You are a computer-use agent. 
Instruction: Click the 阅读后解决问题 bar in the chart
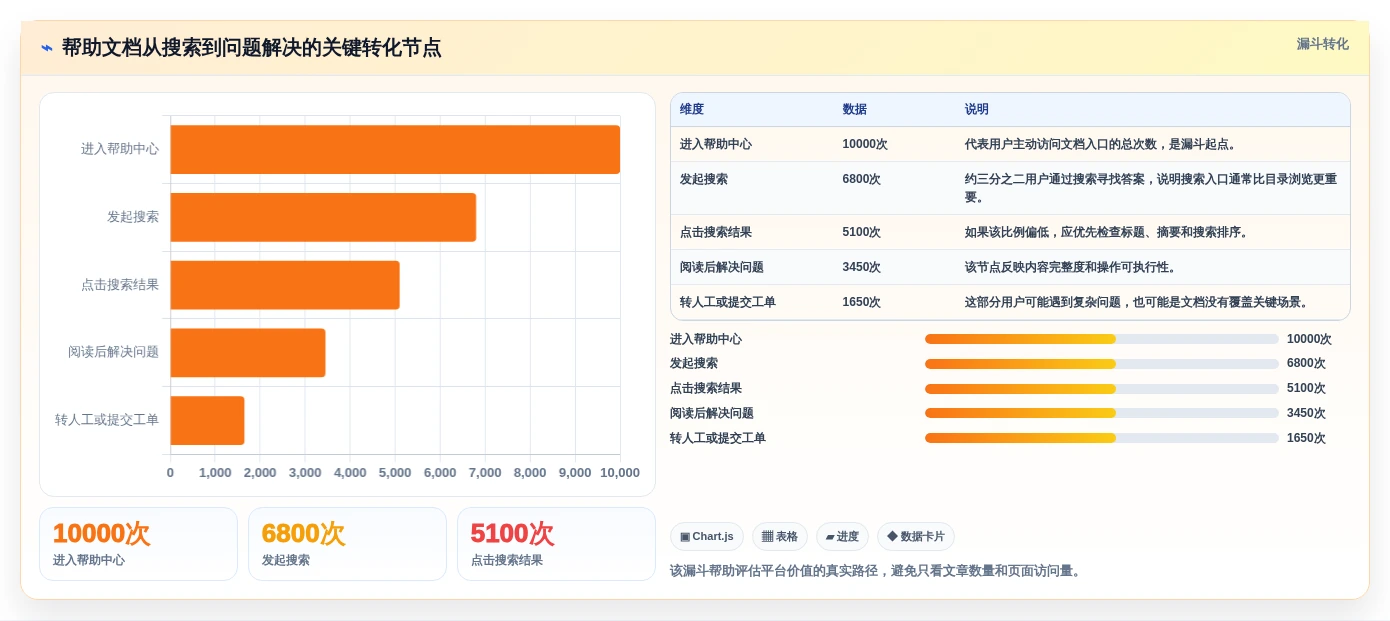click(x=248, y=353)
